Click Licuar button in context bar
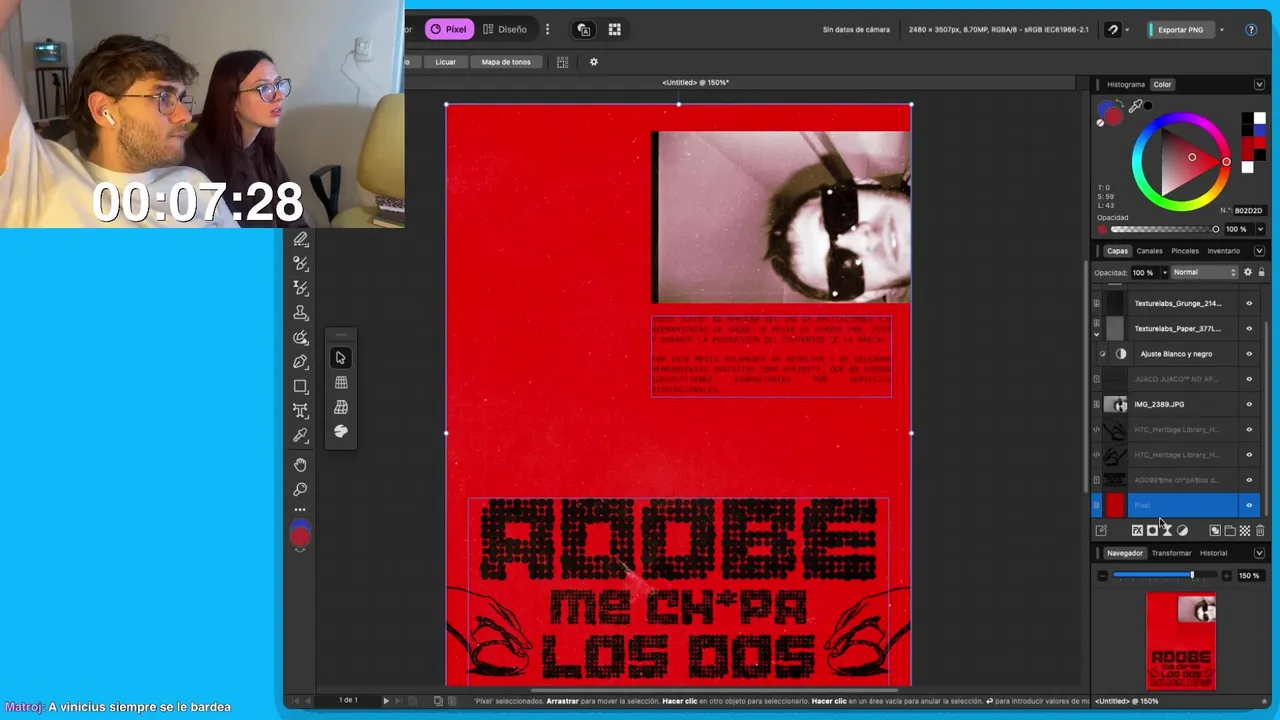Image resolution: width=1280 pixels, height=720 pixels. (445, 62)
